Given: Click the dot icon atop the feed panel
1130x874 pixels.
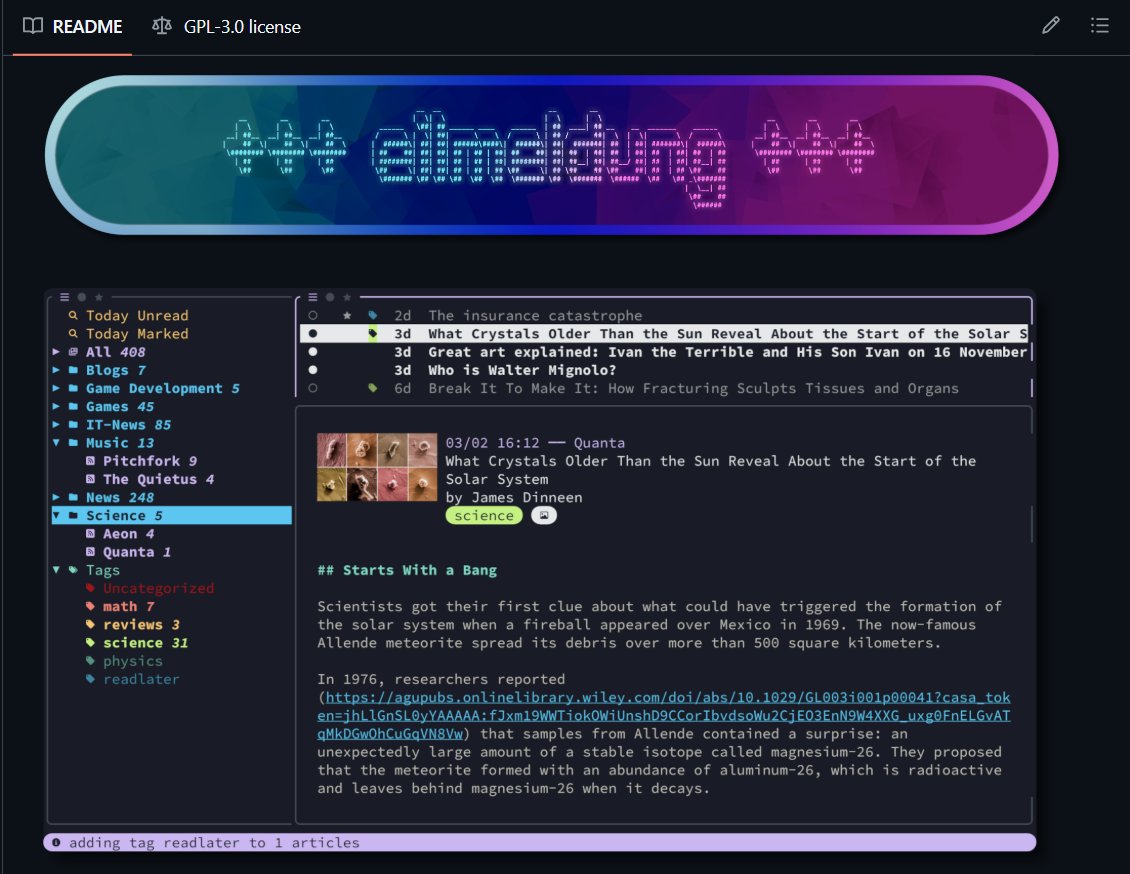Looking at the screenshot, I should [82, 297].
